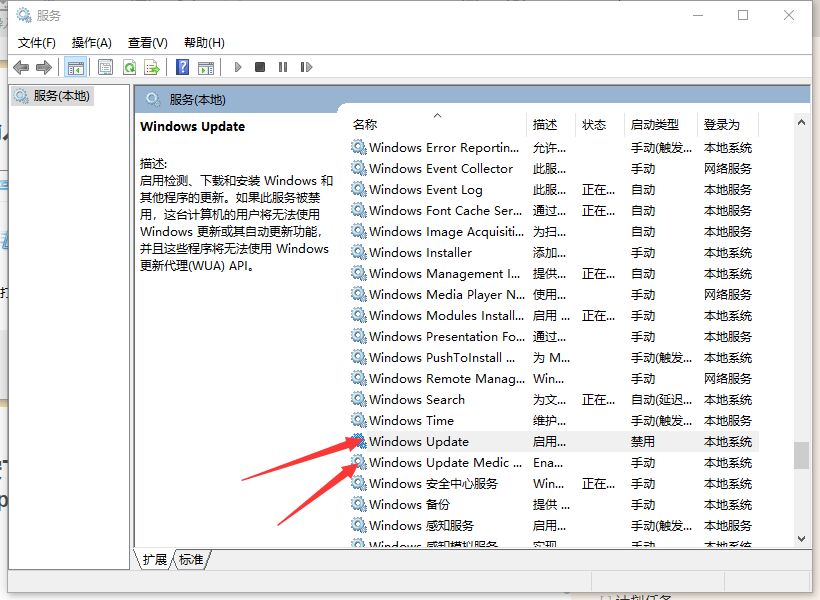Select Windows Presentation Foundation row
Image resolution: width=820 pixels, height=600 pixels.
[x=553, y=336]
